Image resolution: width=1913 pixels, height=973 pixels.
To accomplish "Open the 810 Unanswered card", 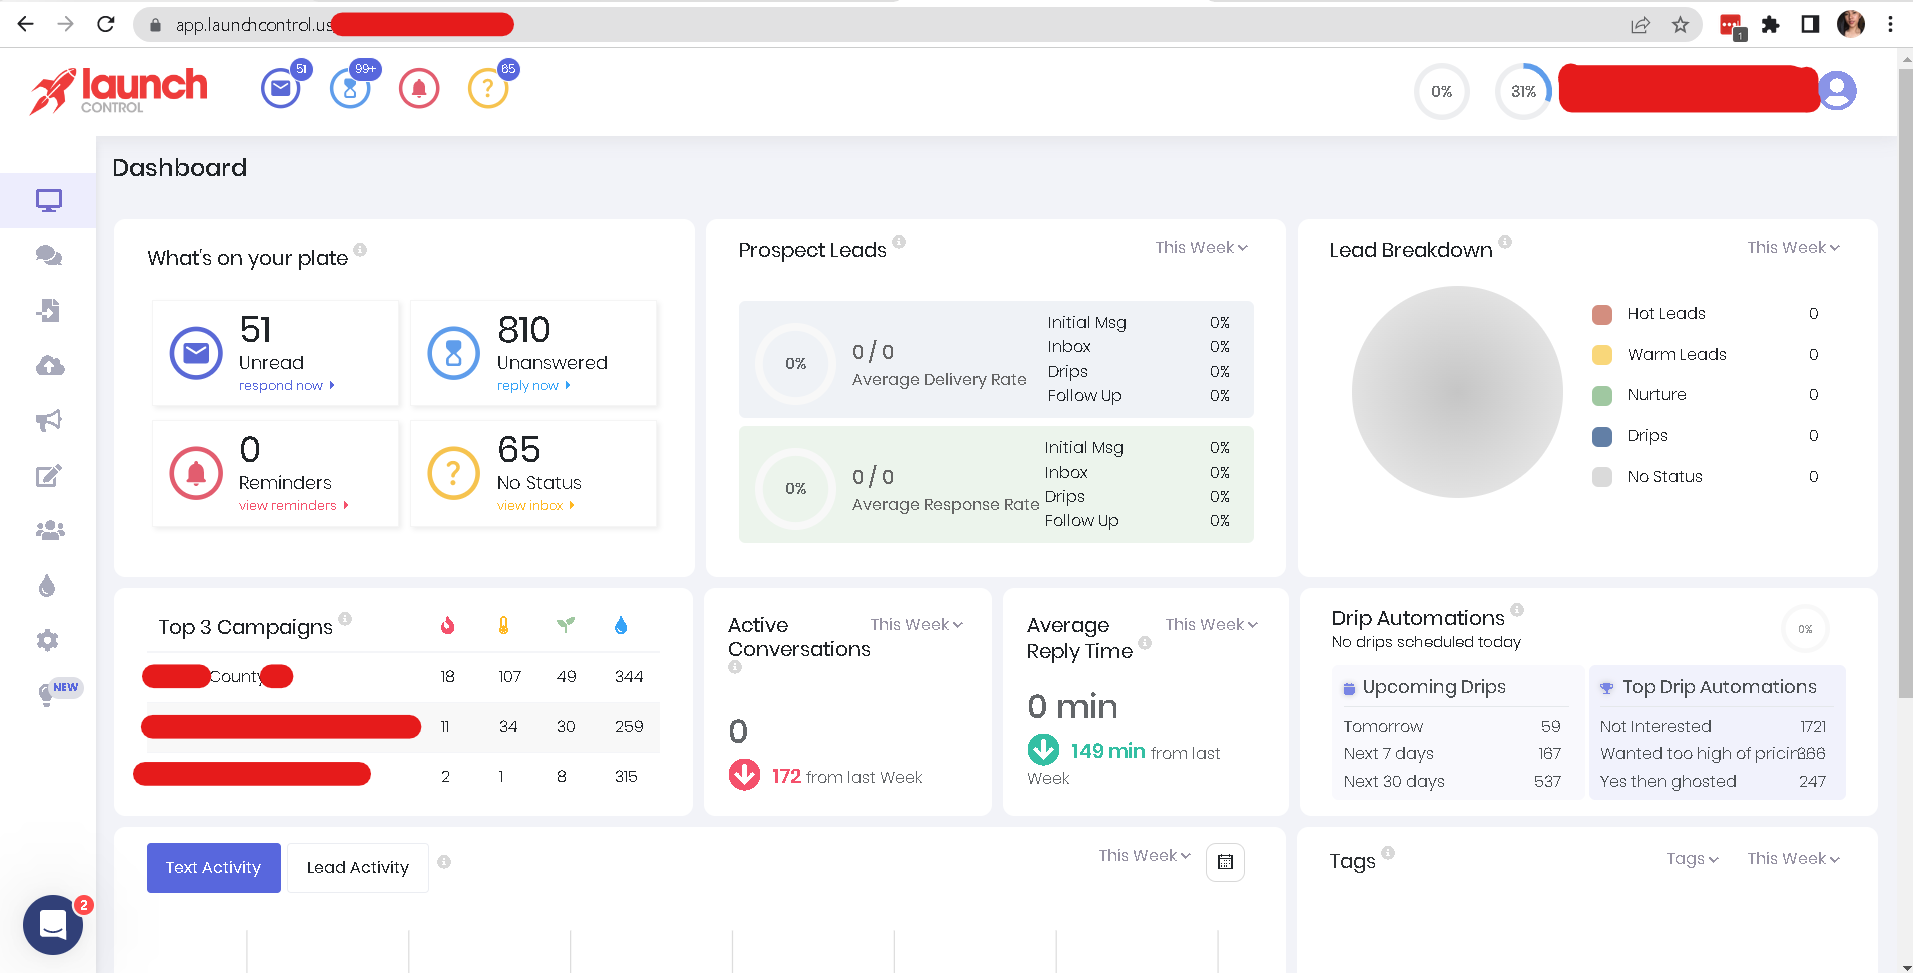I will (534, 353).
